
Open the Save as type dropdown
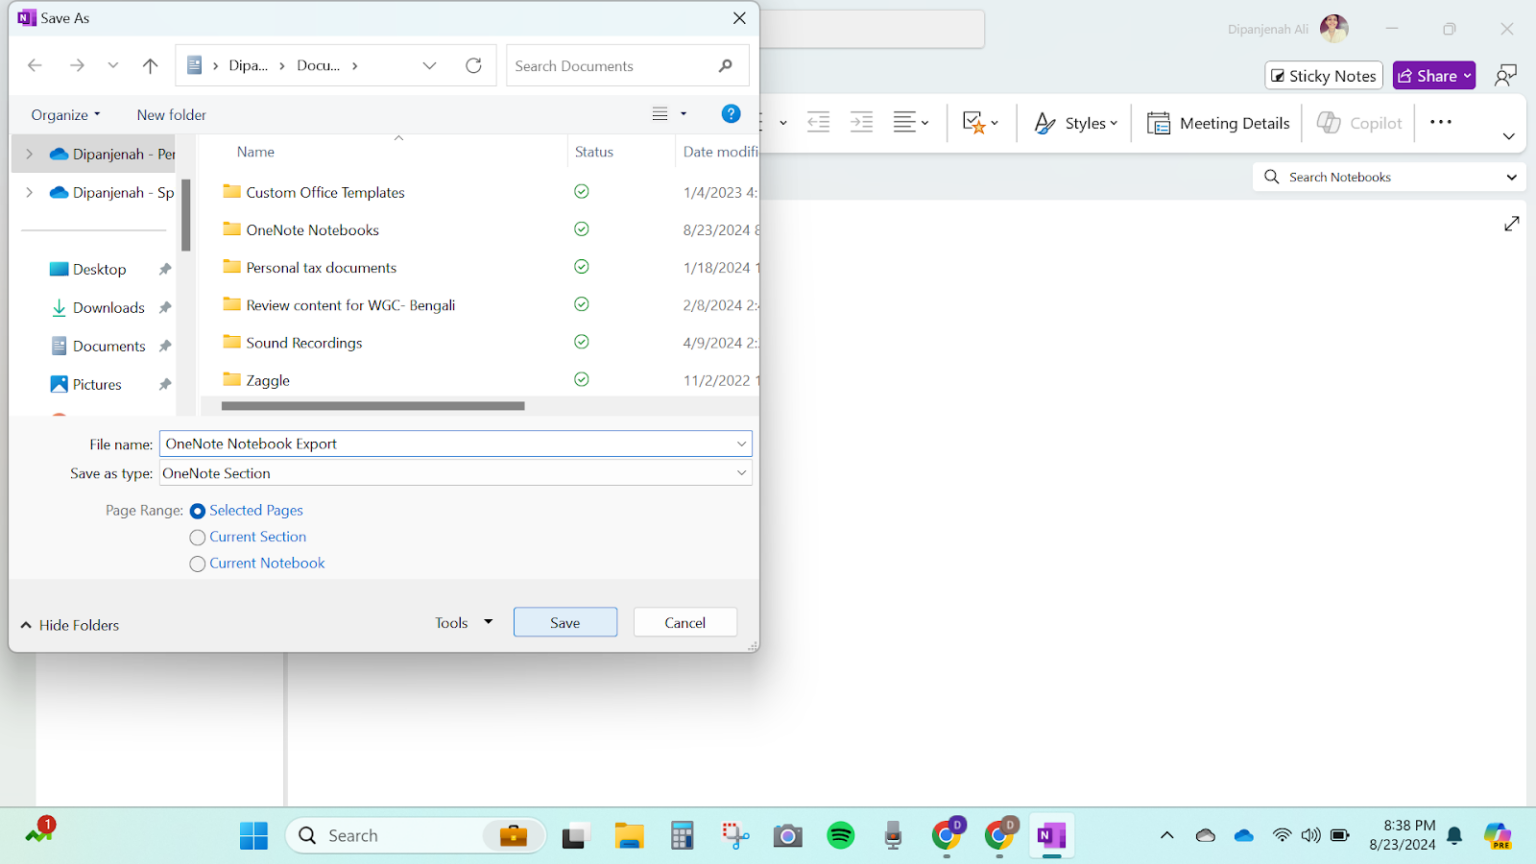(x=741, y=472)
